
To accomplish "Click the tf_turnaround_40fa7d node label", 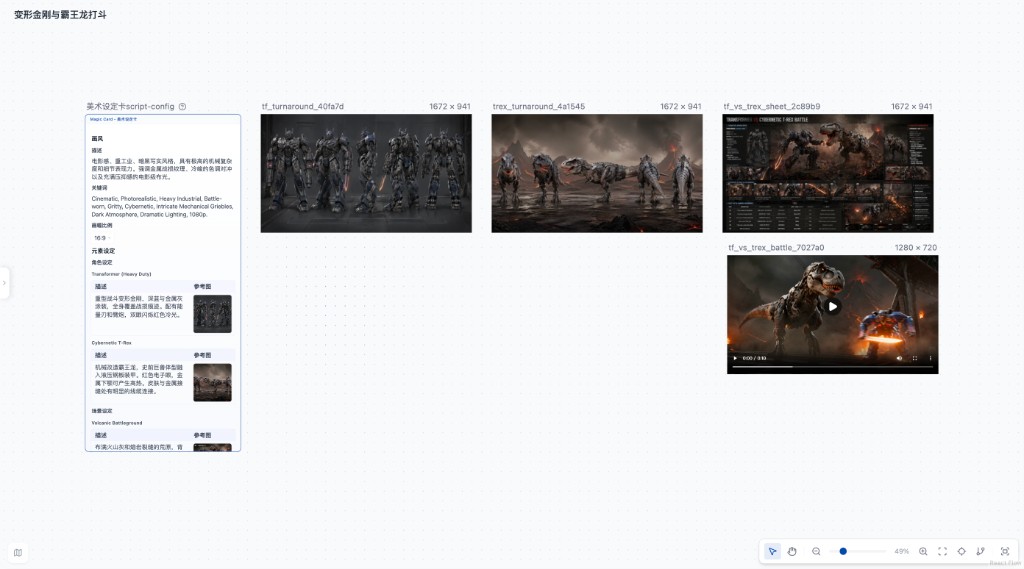I will (302, 106).
